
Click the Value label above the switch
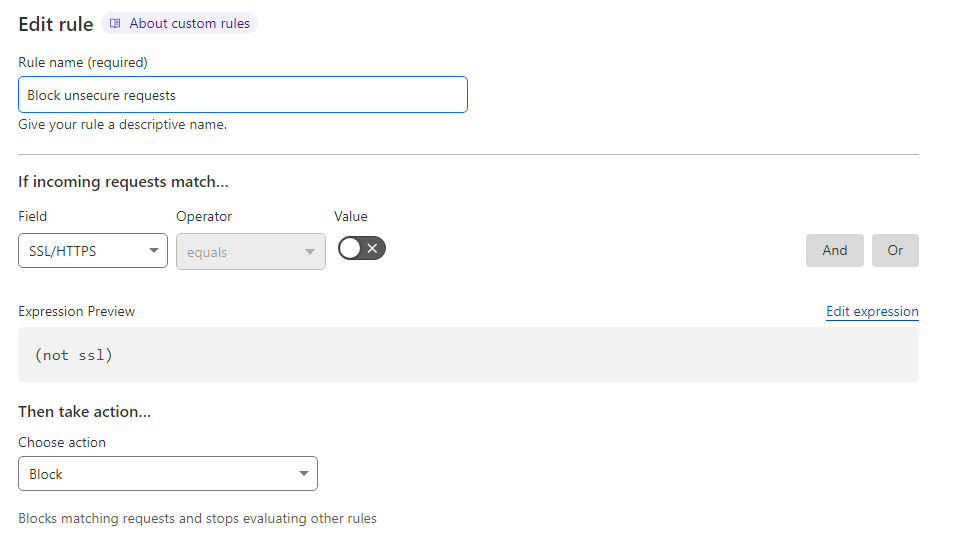click(351, 216)
